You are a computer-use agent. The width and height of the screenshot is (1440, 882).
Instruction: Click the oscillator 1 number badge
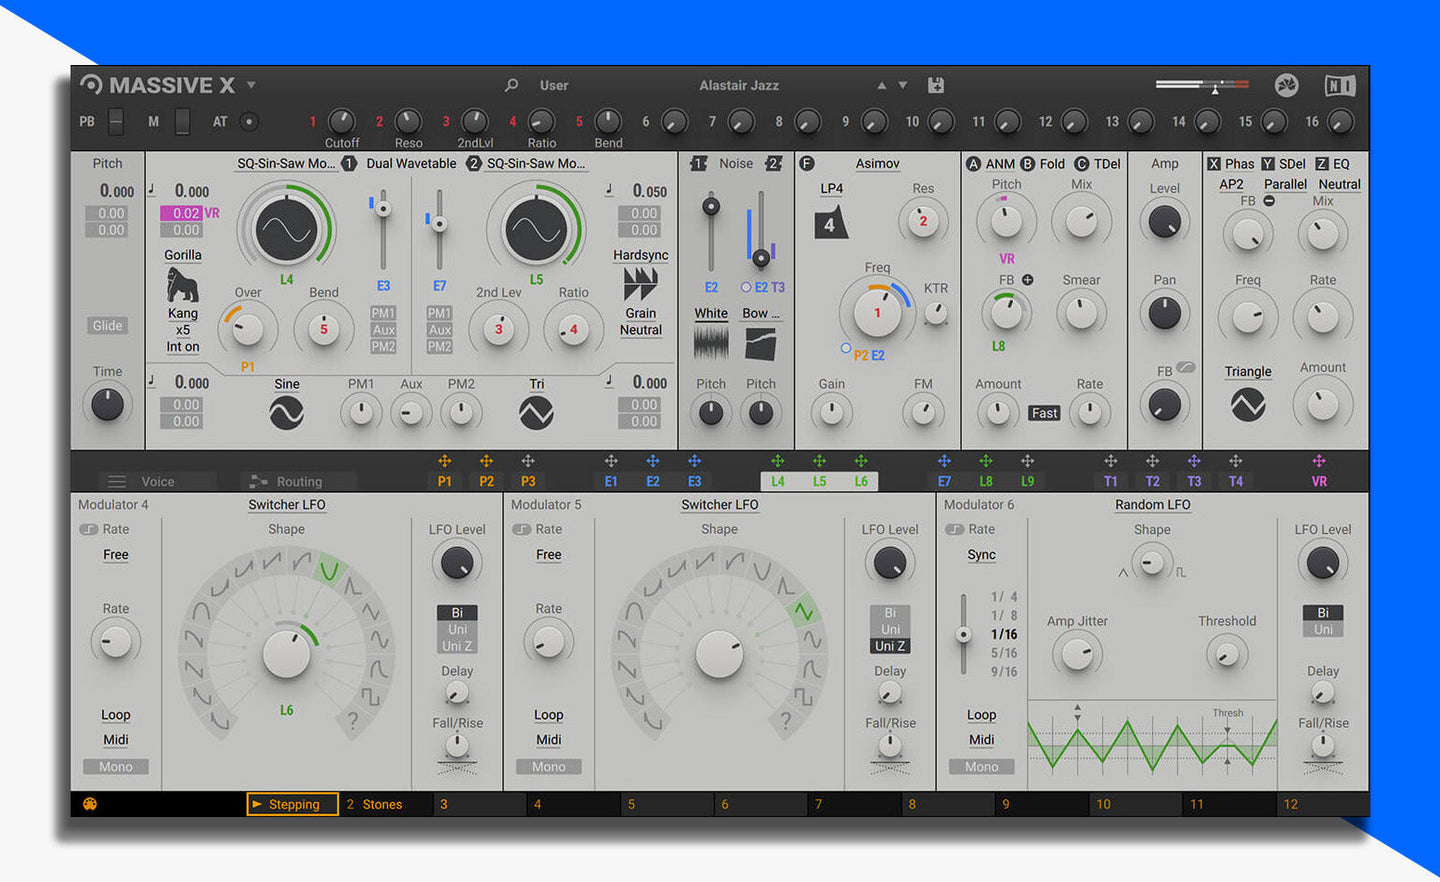click(349, 163)
